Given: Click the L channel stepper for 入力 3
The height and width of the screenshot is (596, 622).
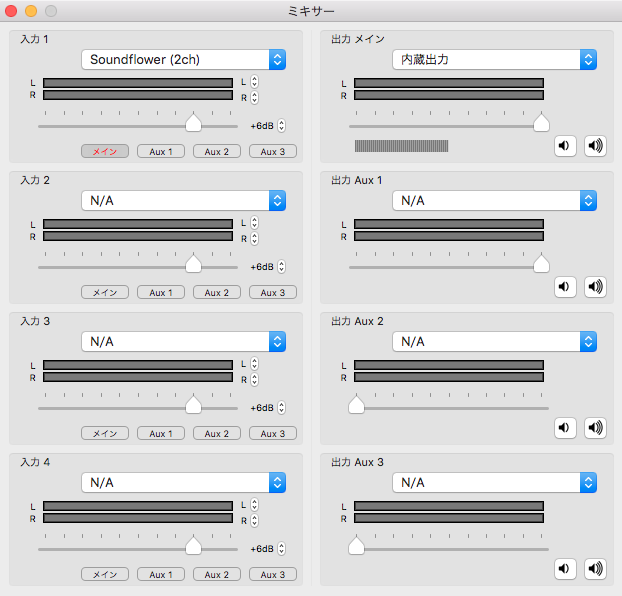Looking at the screenshot, I should coord(255,364).
